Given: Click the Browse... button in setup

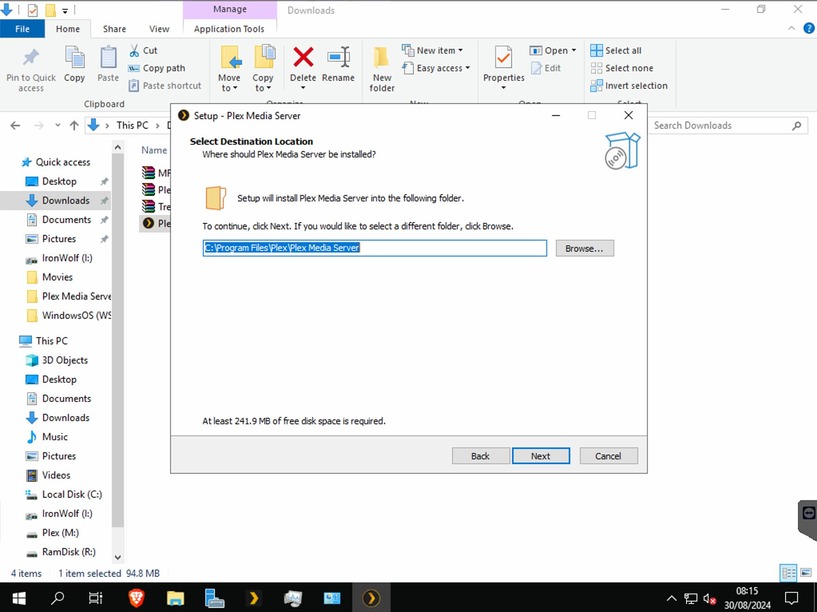Looking at the screenshot, I should coord(584,248).
